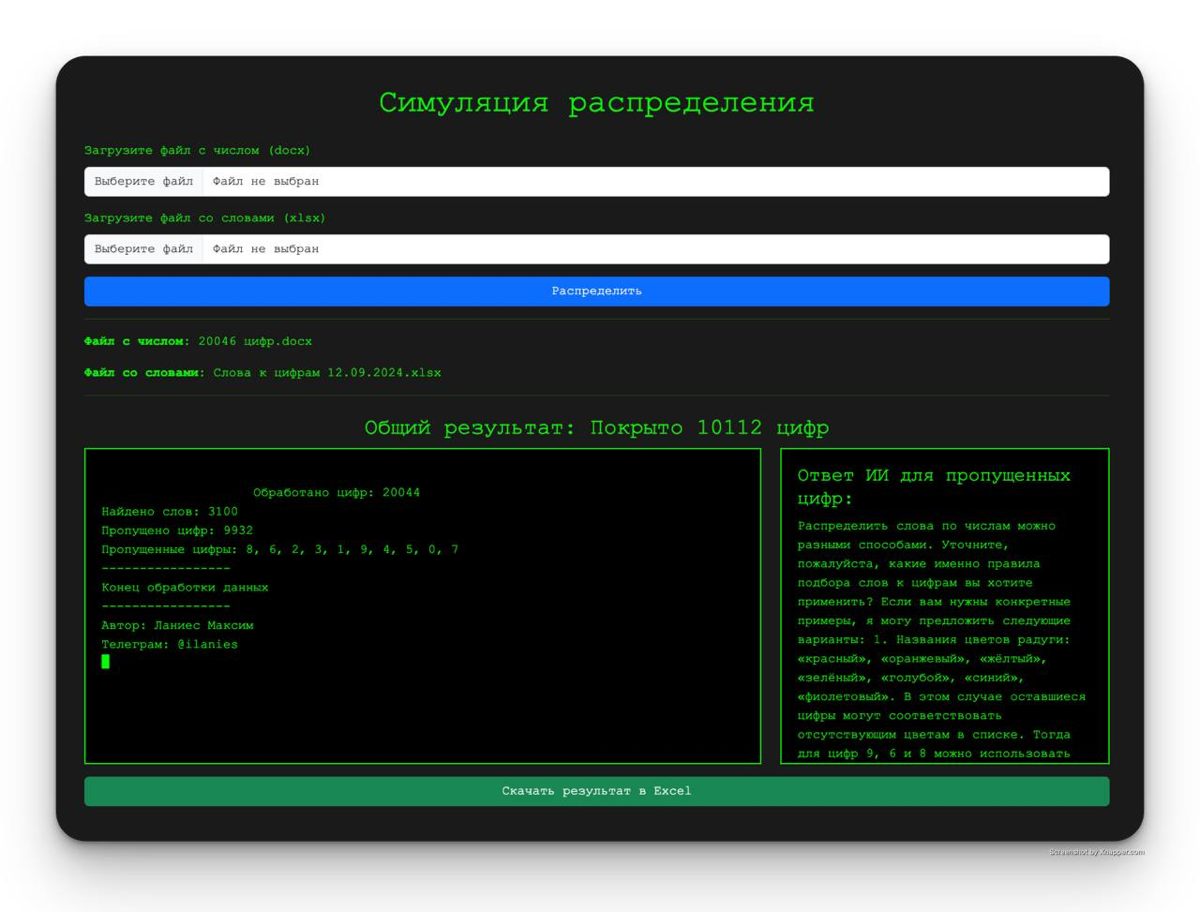
Task: Click the AI answer paragraph text
Action: [x=943, y=640]
